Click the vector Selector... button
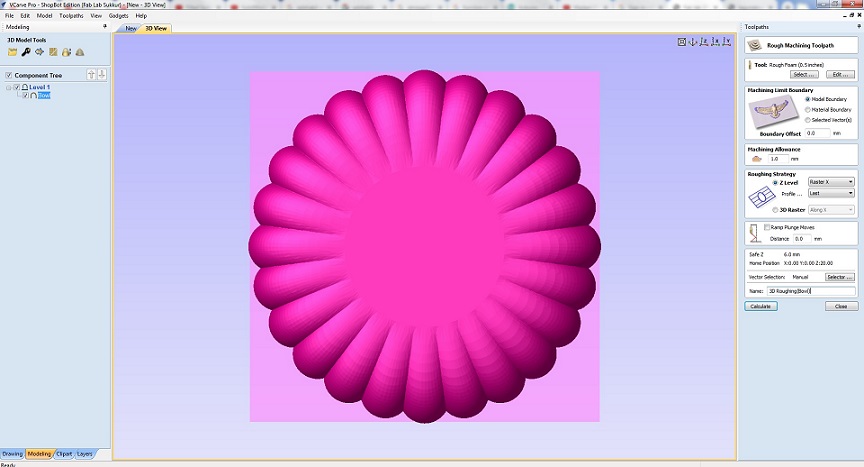Viewport: 864px width, 467px height. [840, 277]
